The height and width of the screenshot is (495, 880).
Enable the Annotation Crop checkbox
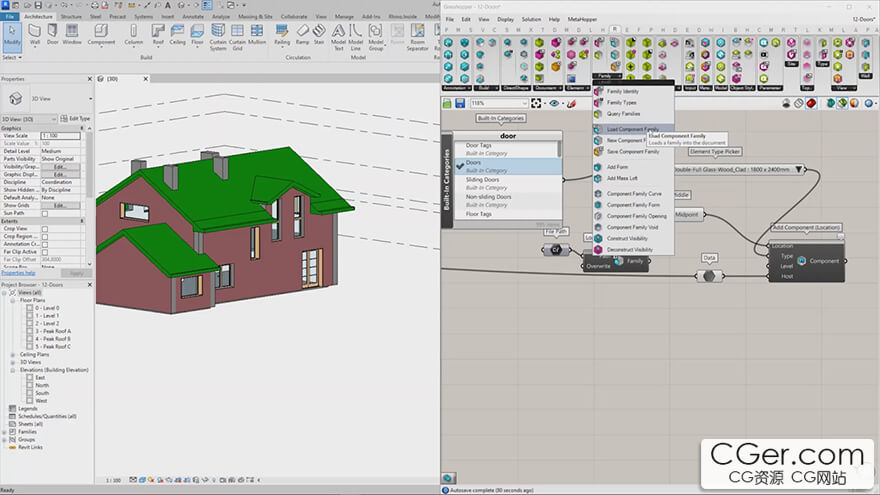tap(45, 244)
